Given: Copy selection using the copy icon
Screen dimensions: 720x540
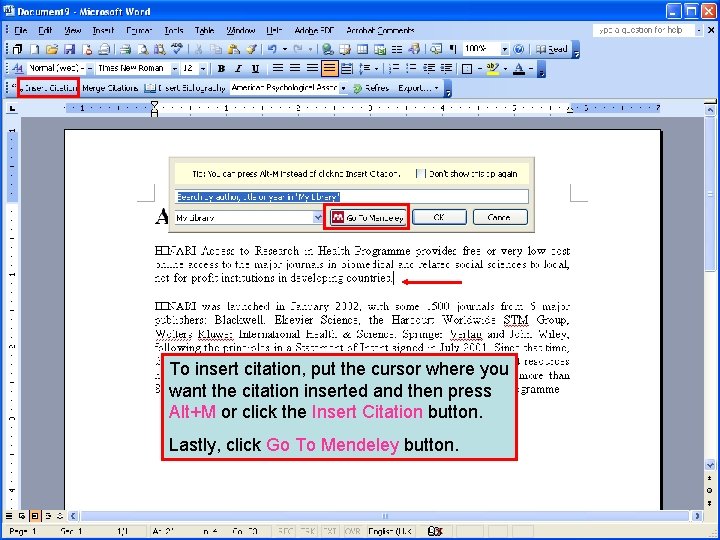Looking at the screenshot, I should tap(216, 49).
